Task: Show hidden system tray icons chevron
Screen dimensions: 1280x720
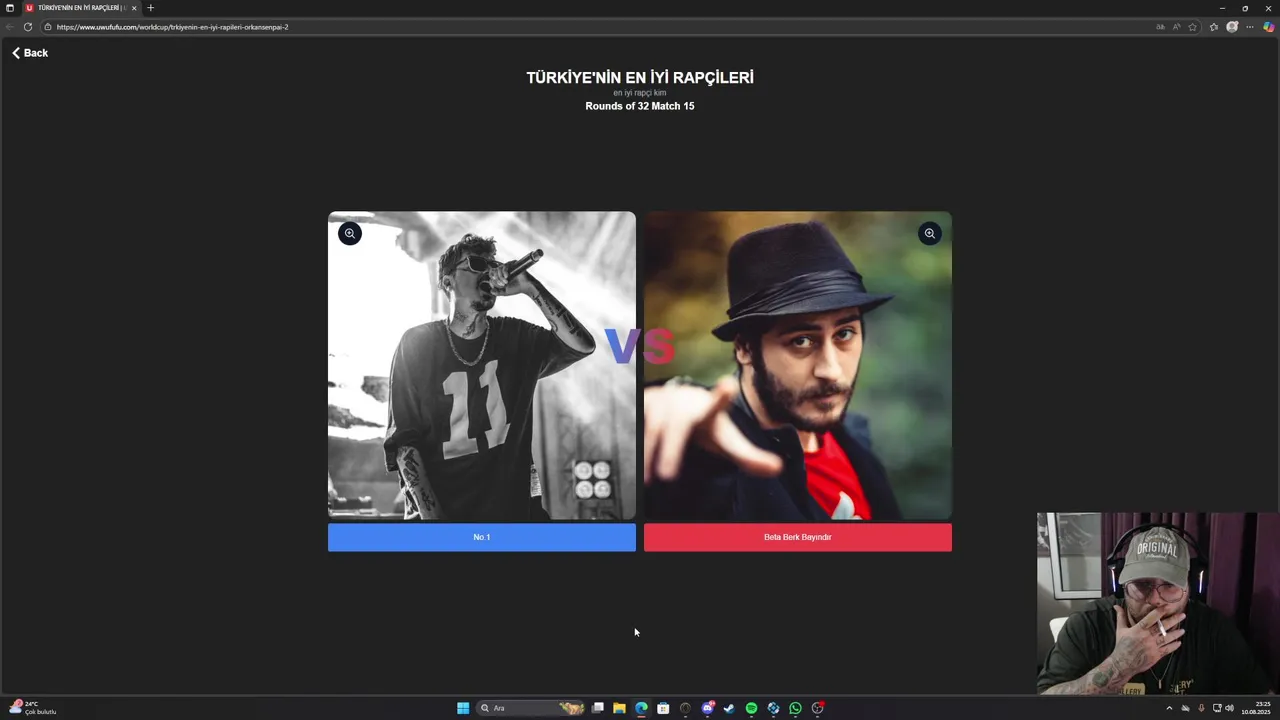Action: coord(1169,708)
